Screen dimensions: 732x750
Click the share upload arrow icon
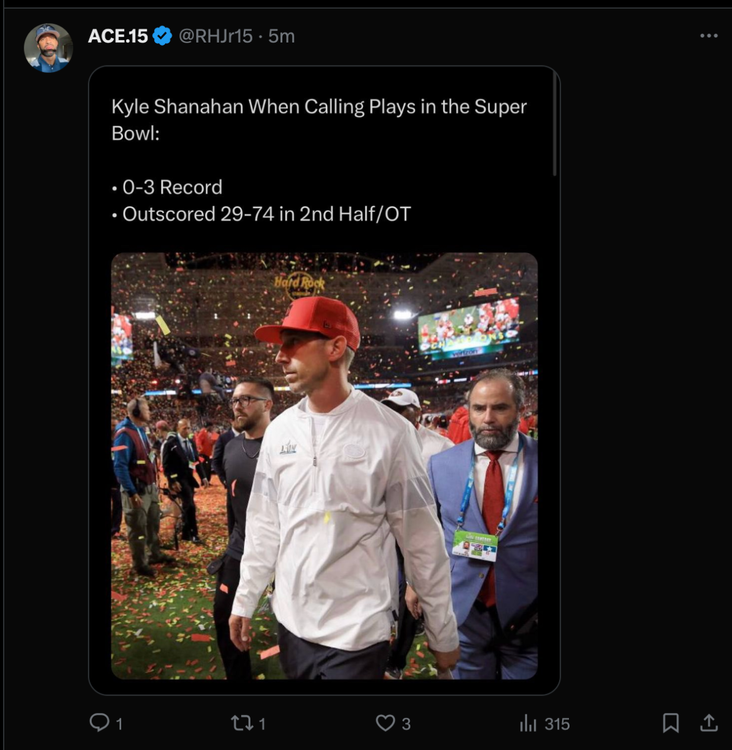coord(708,723)
